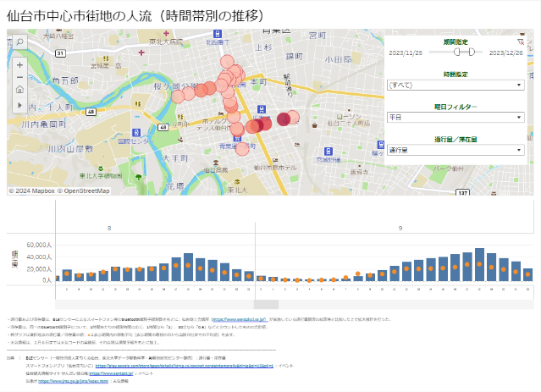Select the tallest bar in right chart
The width and height of the screenshot is (541, 392).
tap(480, 265)
